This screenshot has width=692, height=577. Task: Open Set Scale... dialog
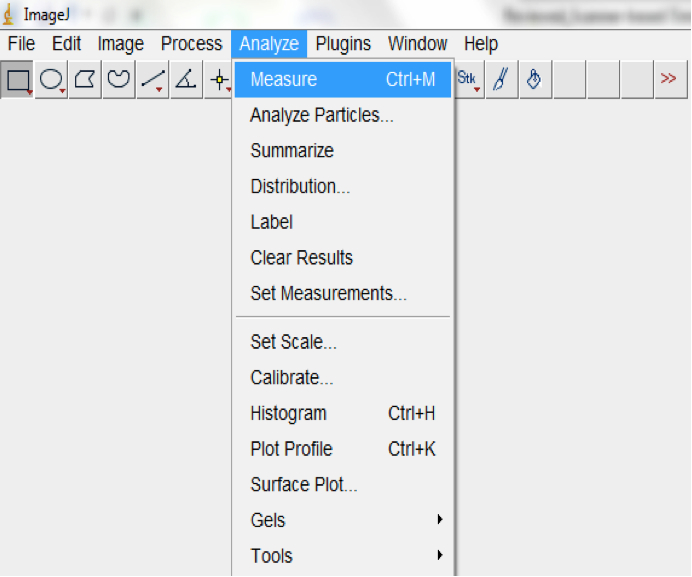pyautogui.click(x=343, y=342)
